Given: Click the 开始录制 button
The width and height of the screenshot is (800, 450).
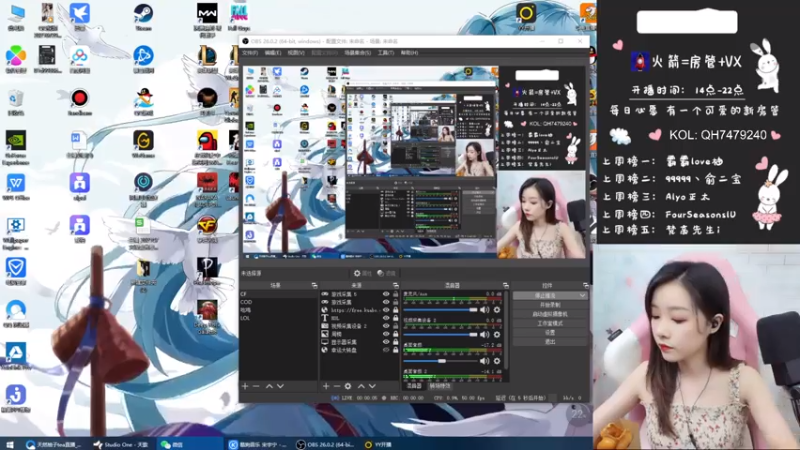Looking at the screenshot, I should 550,305.
